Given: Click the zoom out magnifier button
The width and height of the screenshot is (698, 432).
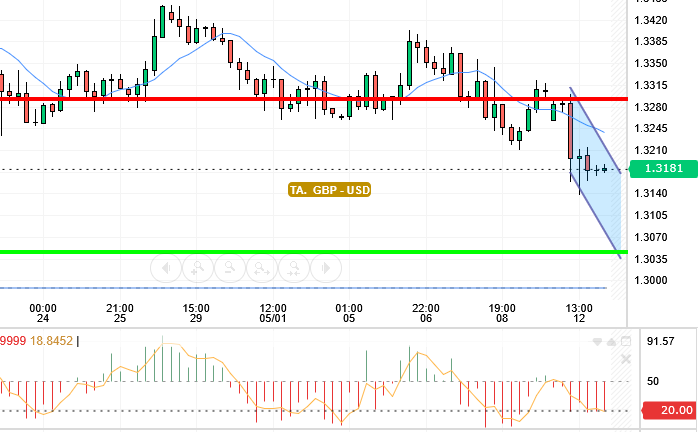Looking at the screenshot, I should coord(230,268).
